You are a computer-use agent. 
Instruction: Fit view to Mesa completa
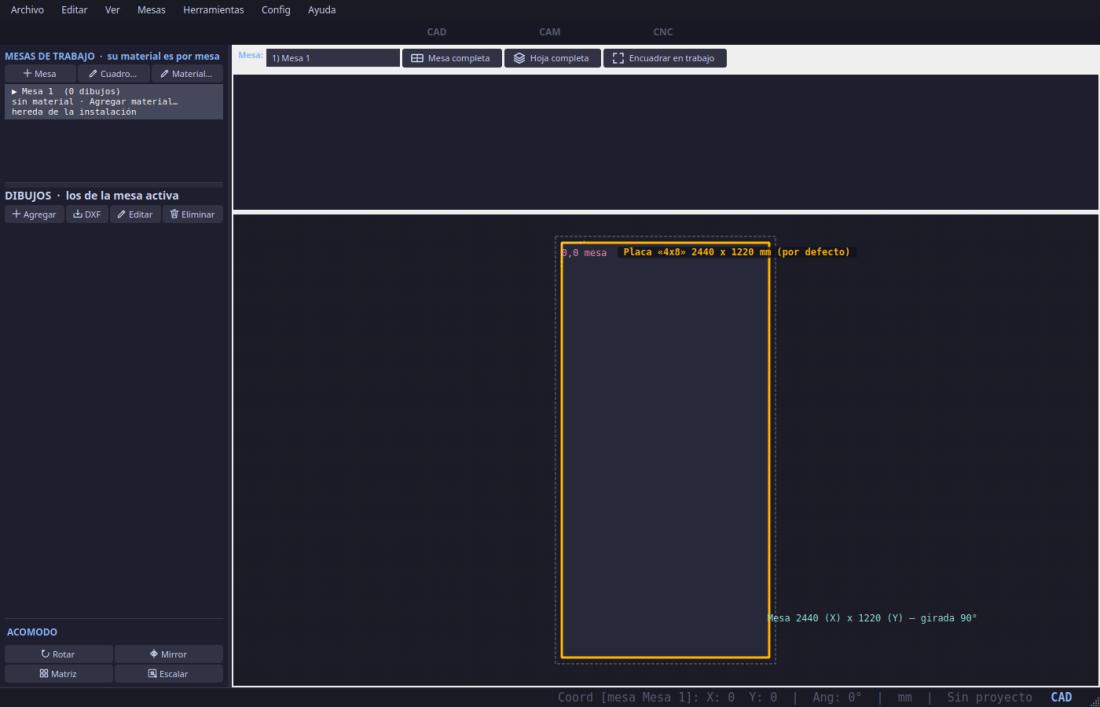(x=452, y=58)
